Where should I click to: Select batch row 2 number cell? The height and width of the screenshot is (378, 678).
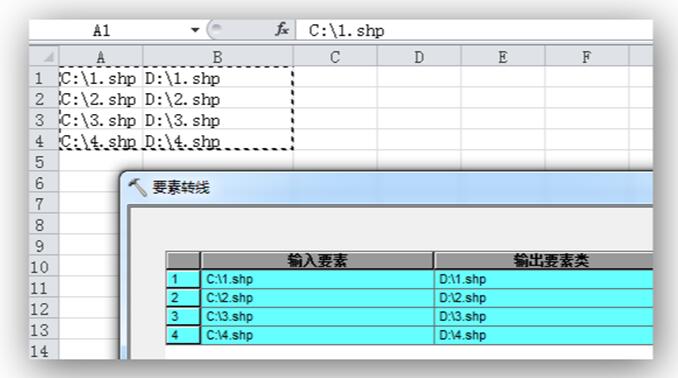coord(183,298)
